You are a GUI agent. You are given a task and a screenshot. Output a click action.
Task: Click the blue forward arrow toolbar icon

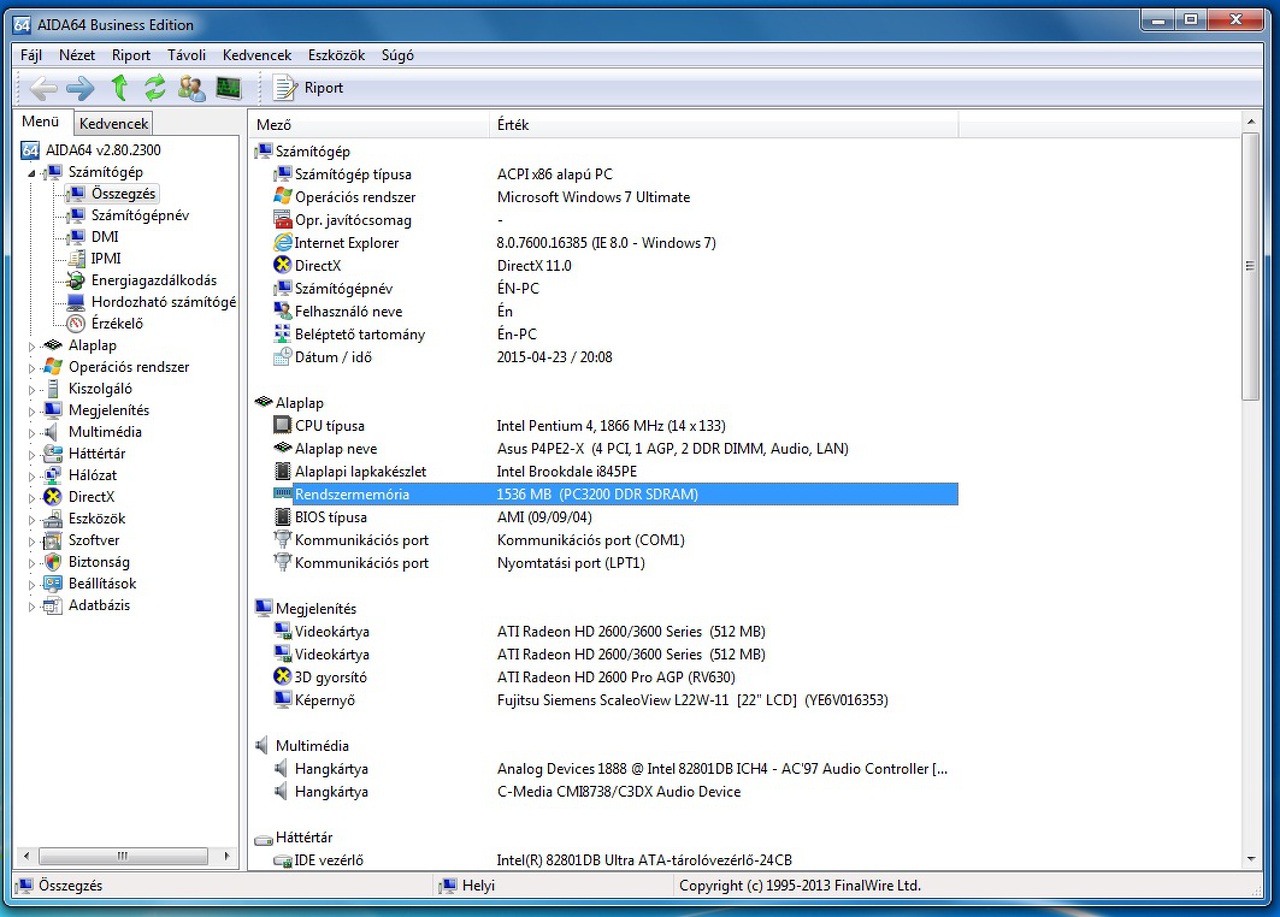[x=80, y=88]
